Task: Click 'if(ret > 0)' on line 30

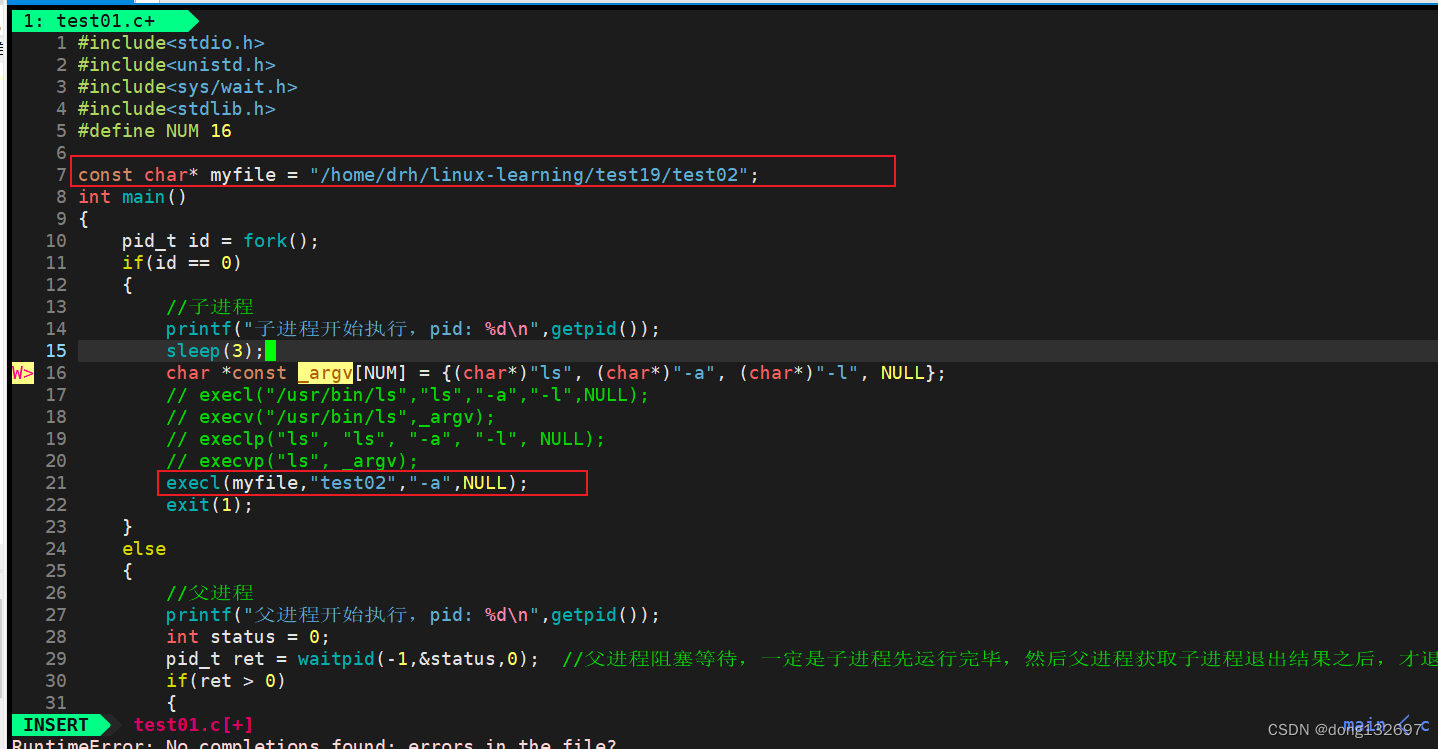Action: (x=226, y=681)
